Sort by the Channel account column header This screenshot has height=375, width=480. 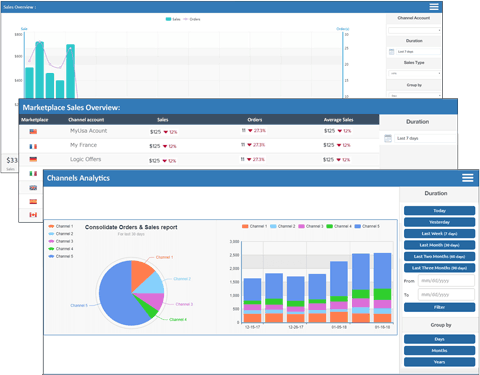86,120
